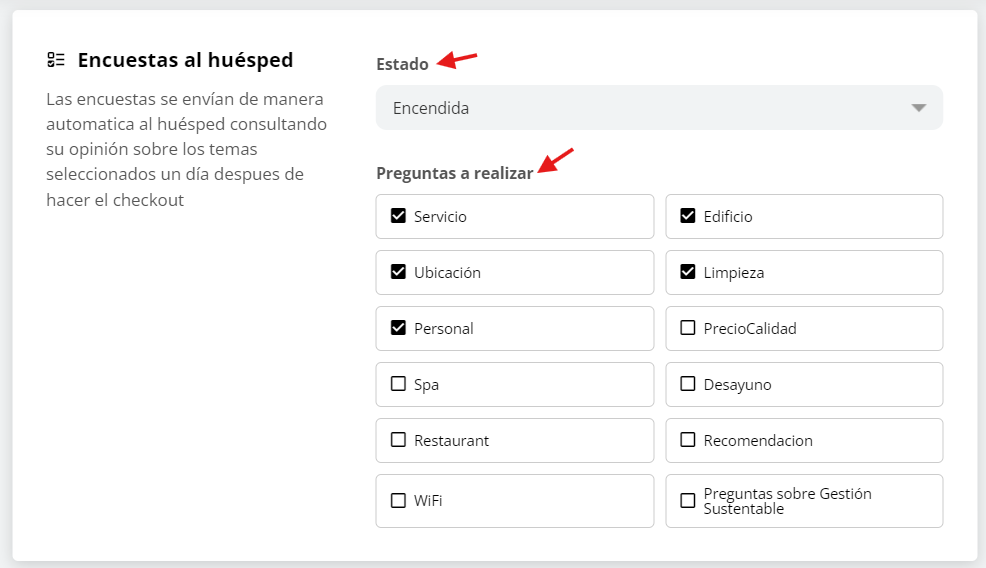Enable the PrecioCalidad checkbox
Image resolution: width=986 pixels, height=568 pixels.
[688, 328]
